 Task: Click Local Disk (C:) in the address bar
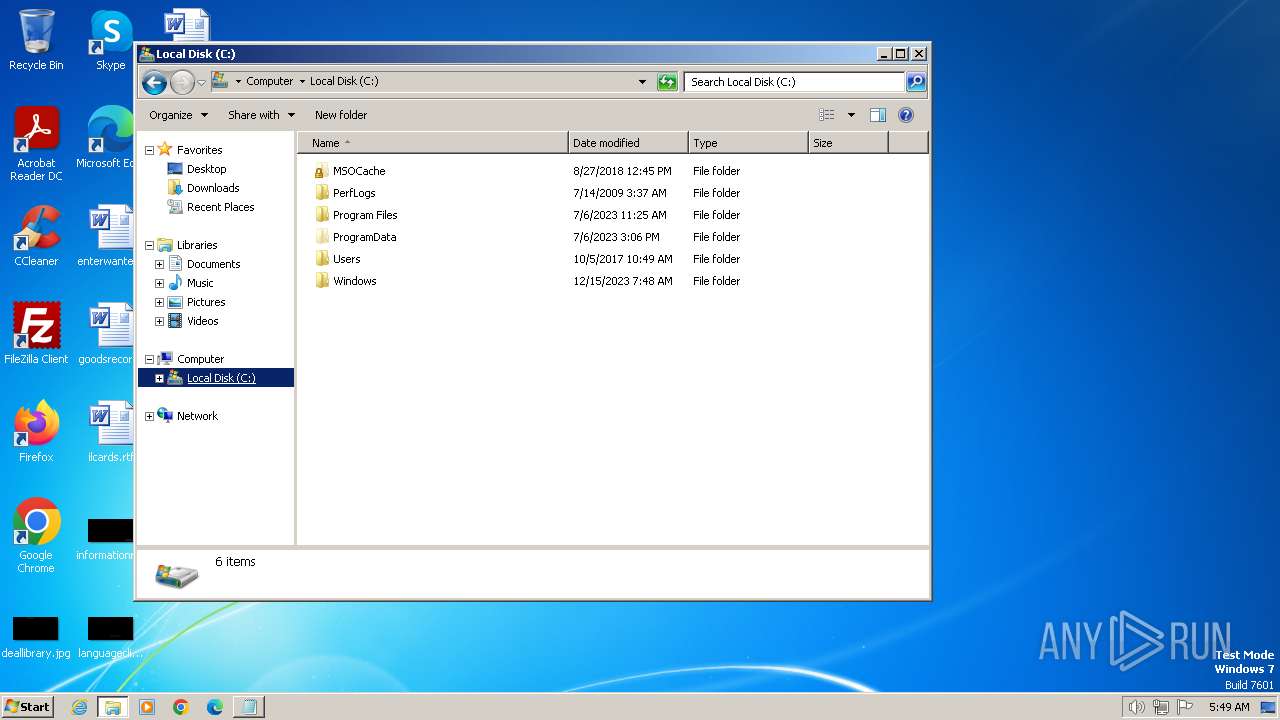(x=344, y=82)
